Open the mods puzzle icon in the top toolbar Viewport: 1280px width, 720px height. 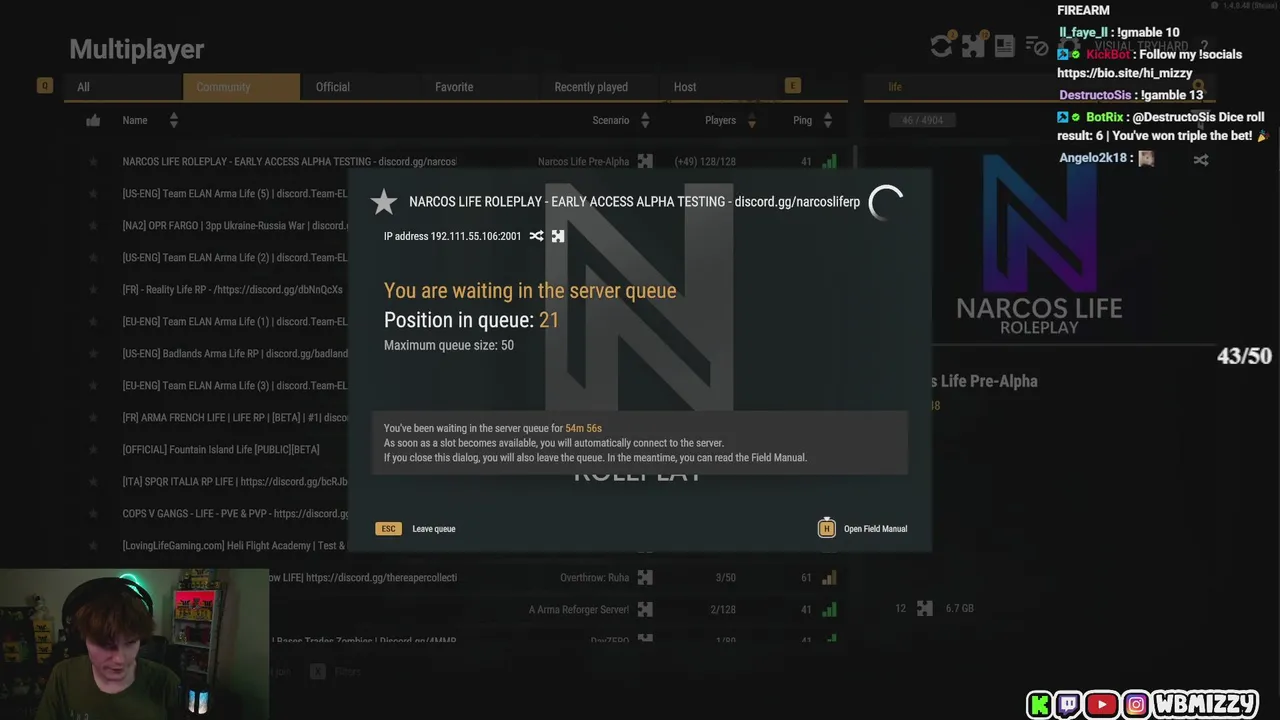(973, 46)
